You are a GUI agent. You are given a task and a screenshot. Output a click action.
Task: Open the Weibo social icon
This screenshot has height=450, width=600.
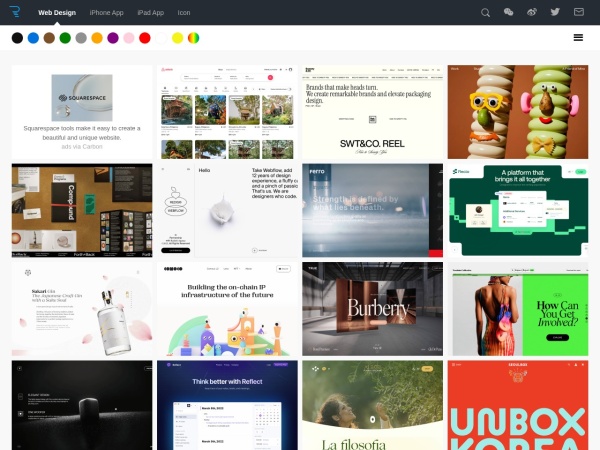(x=532, y=13)
